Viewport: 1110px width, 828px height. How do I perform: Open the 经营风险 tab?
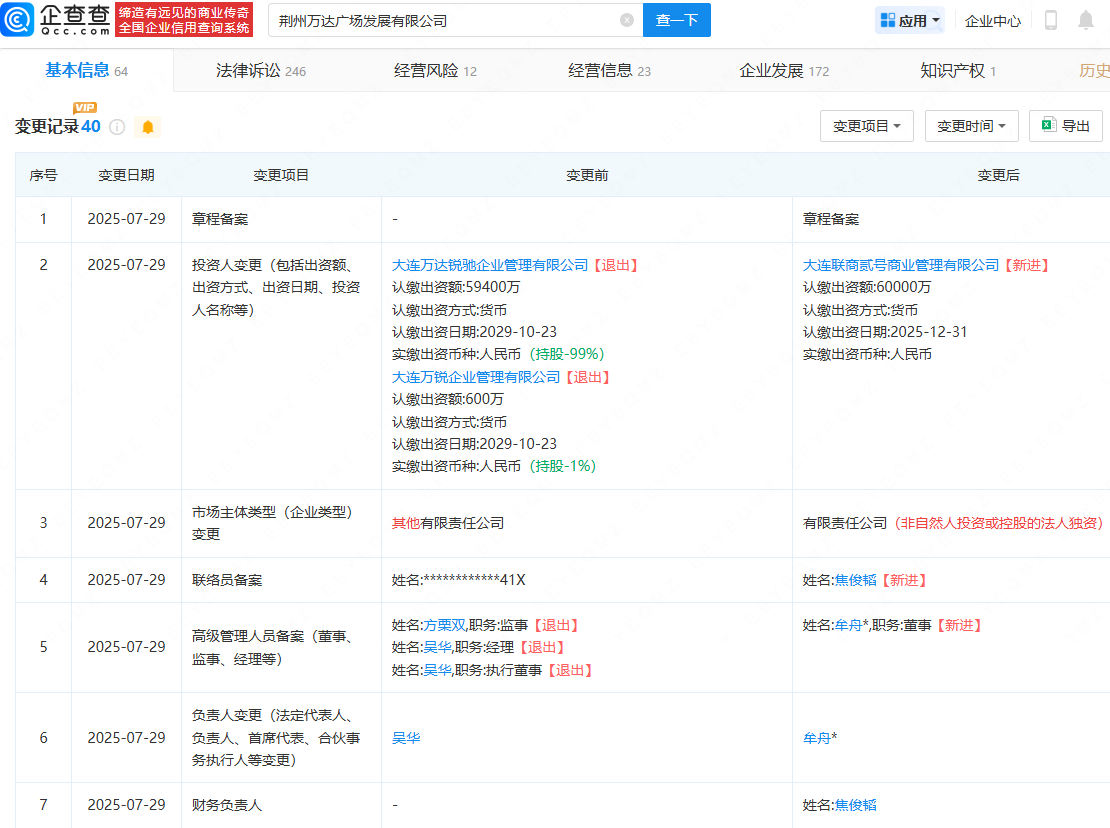click(x=435, y=71)
